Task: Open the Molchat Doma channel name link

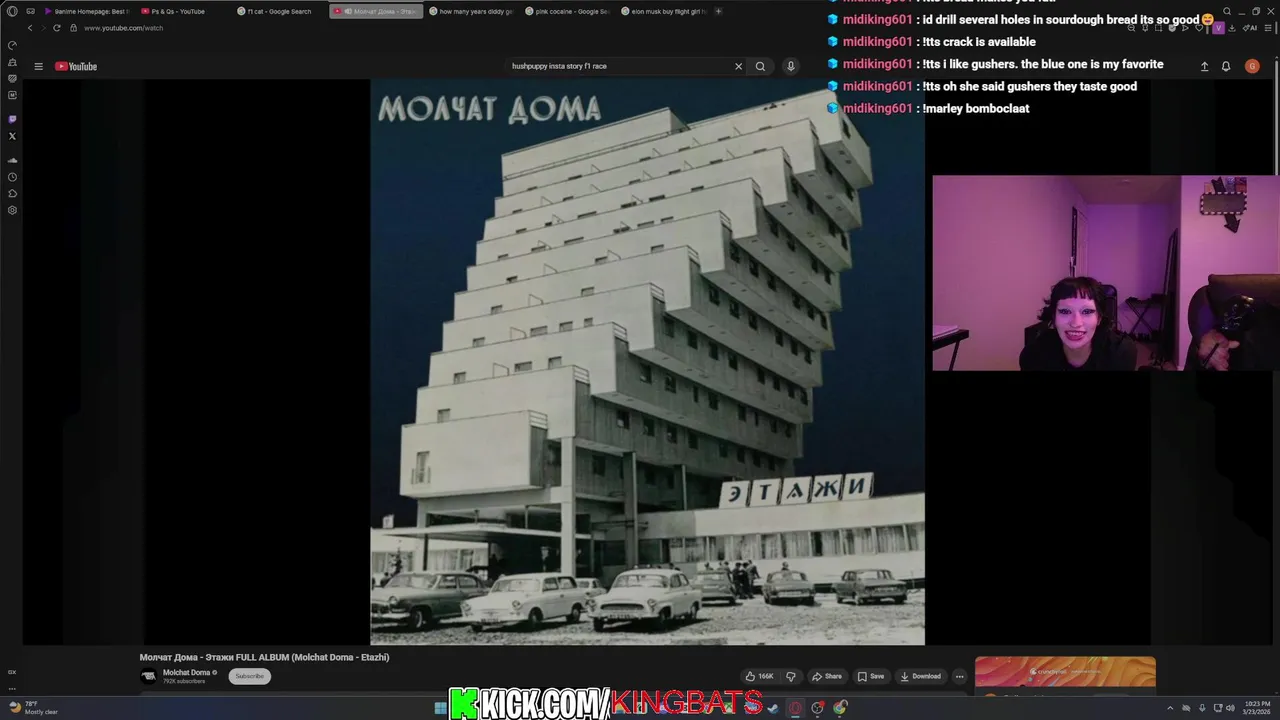Action: 187,673
